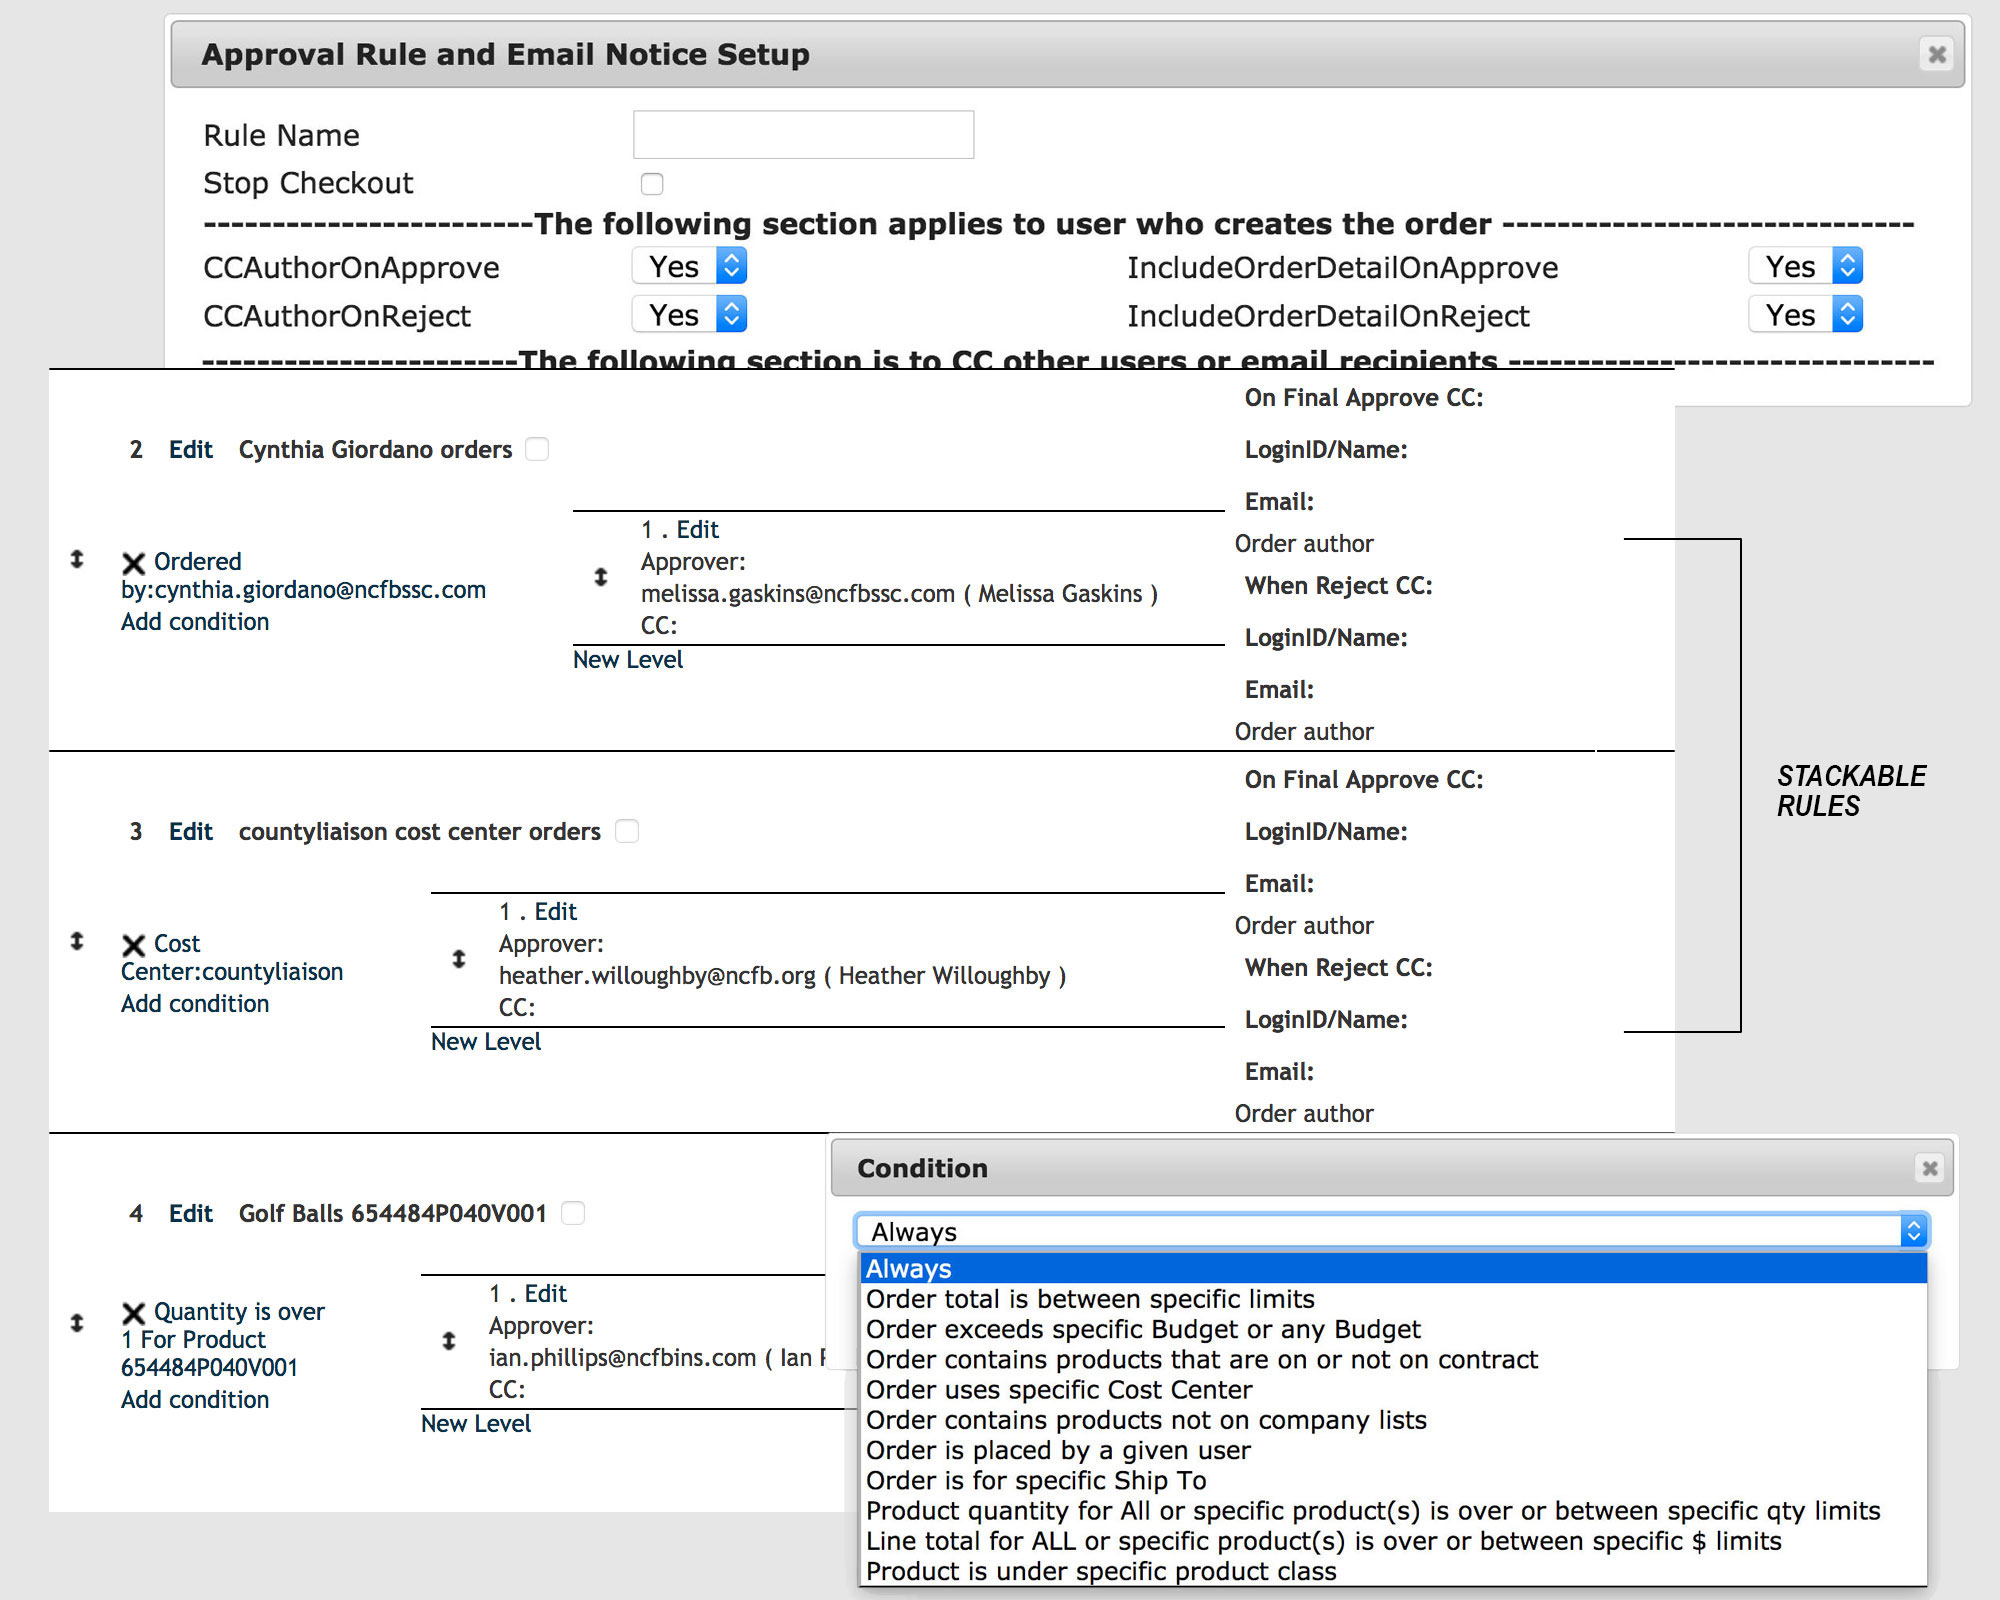Choose Order is for specific Ship To

coord(1393,1480)
